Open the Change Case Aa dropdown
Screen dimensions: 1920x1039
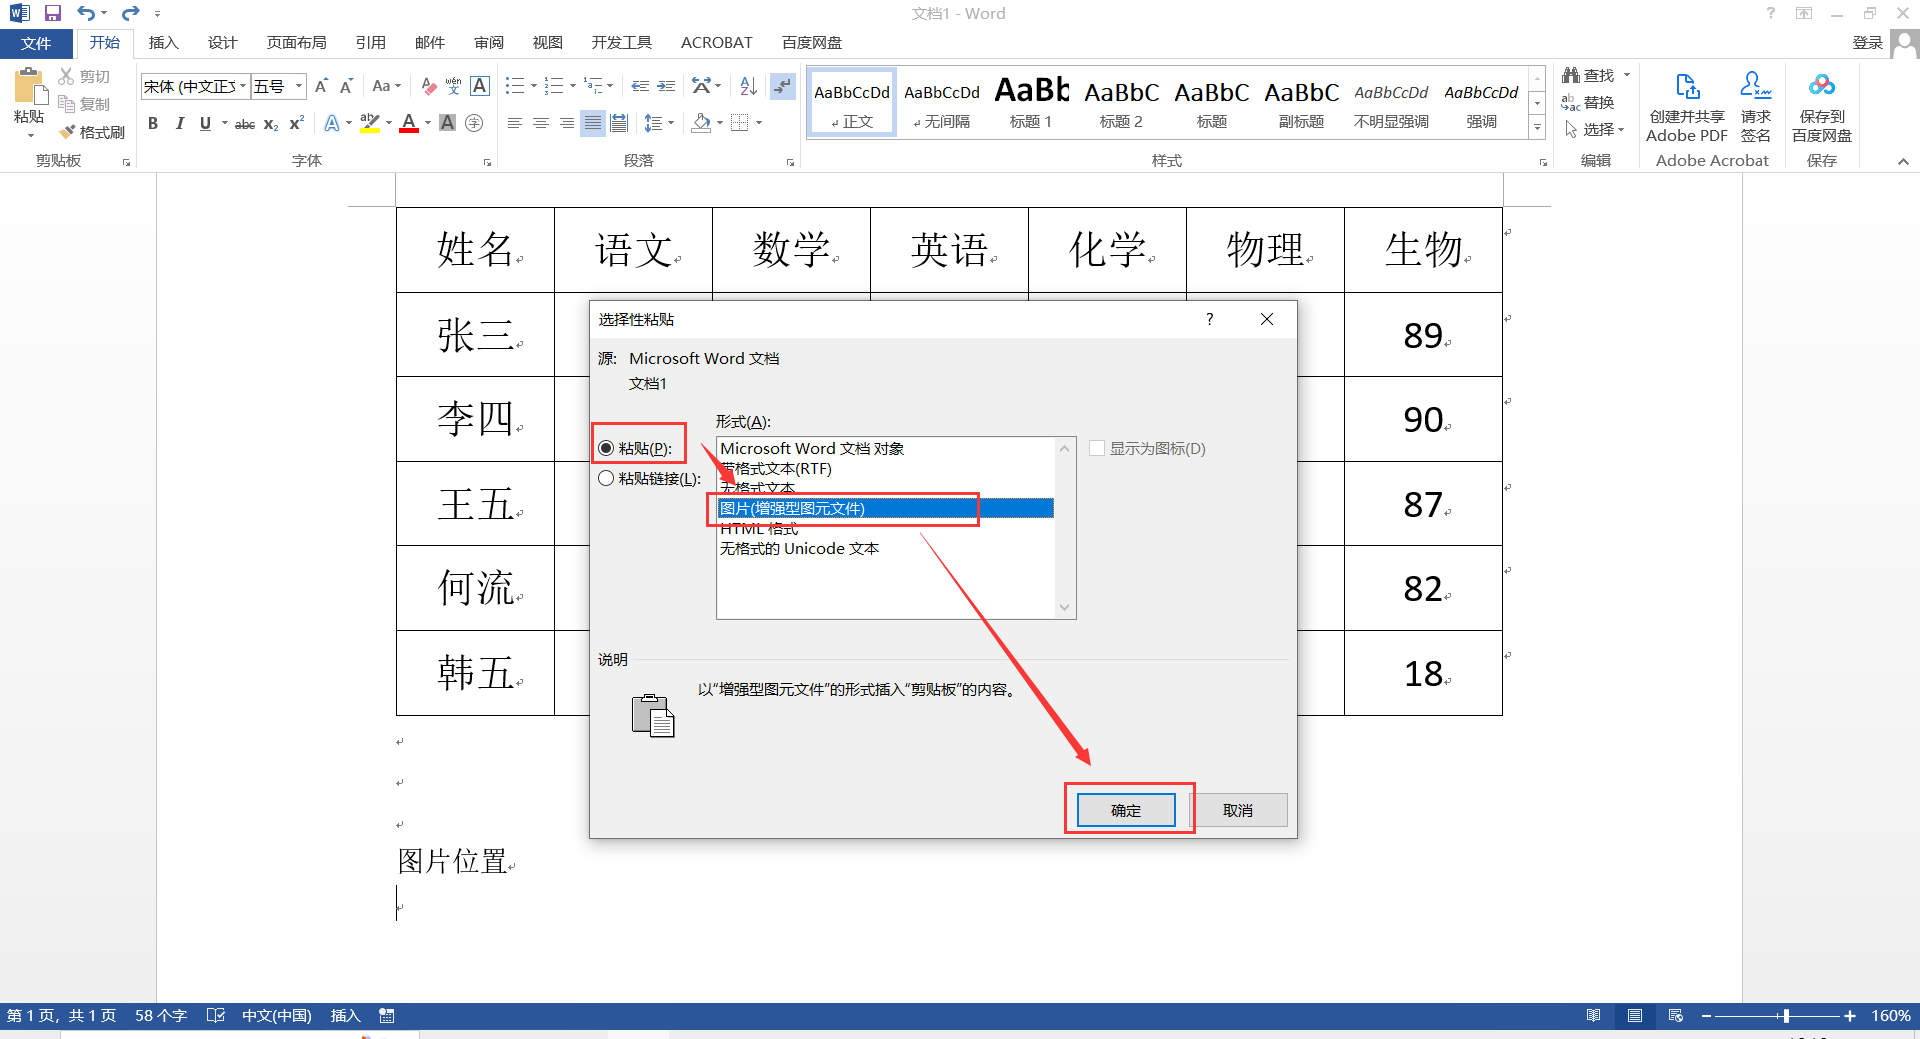point(386,86)
